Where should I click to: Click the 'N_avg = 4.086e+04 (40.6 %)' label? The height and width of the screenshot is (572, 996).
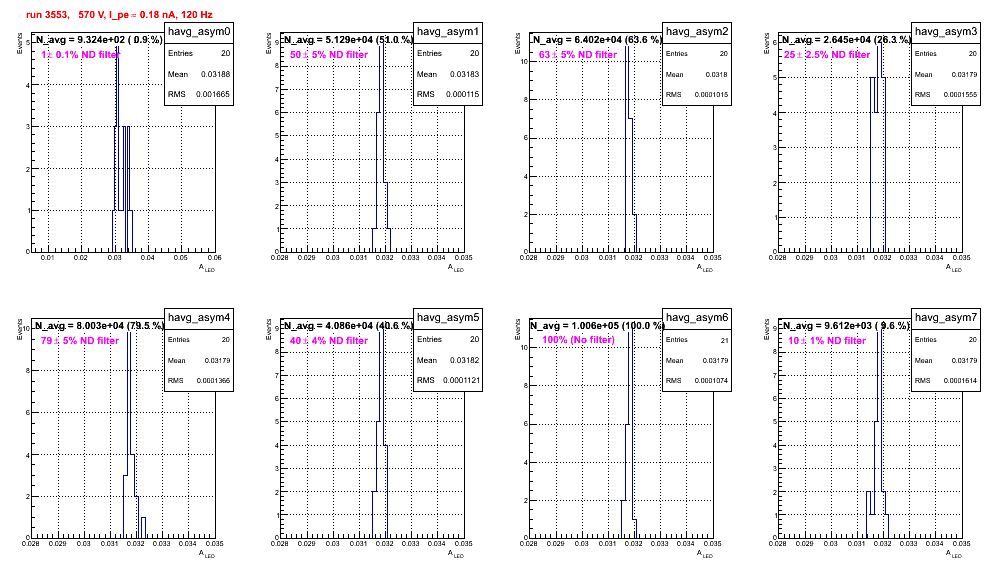(347, 325)
